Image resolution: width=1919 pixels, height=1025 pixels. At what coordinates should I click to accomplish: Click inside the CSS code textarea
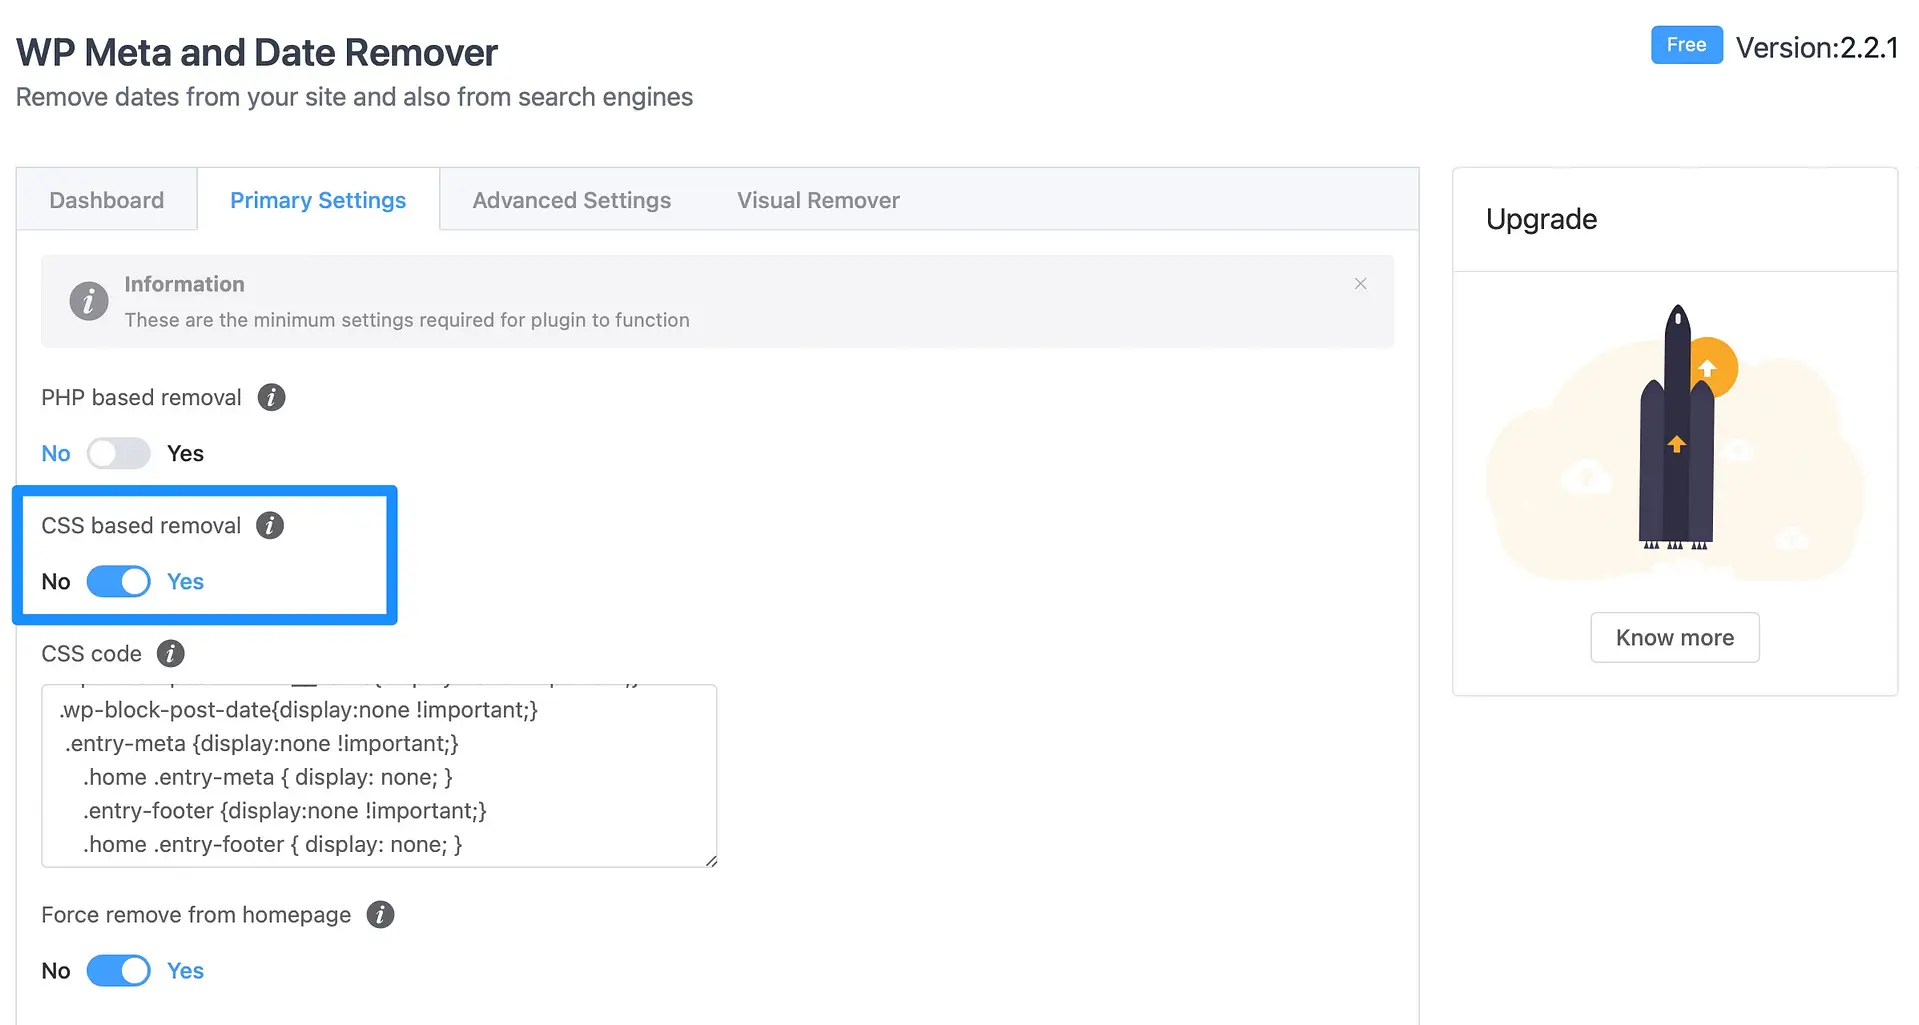coord(379,776)
